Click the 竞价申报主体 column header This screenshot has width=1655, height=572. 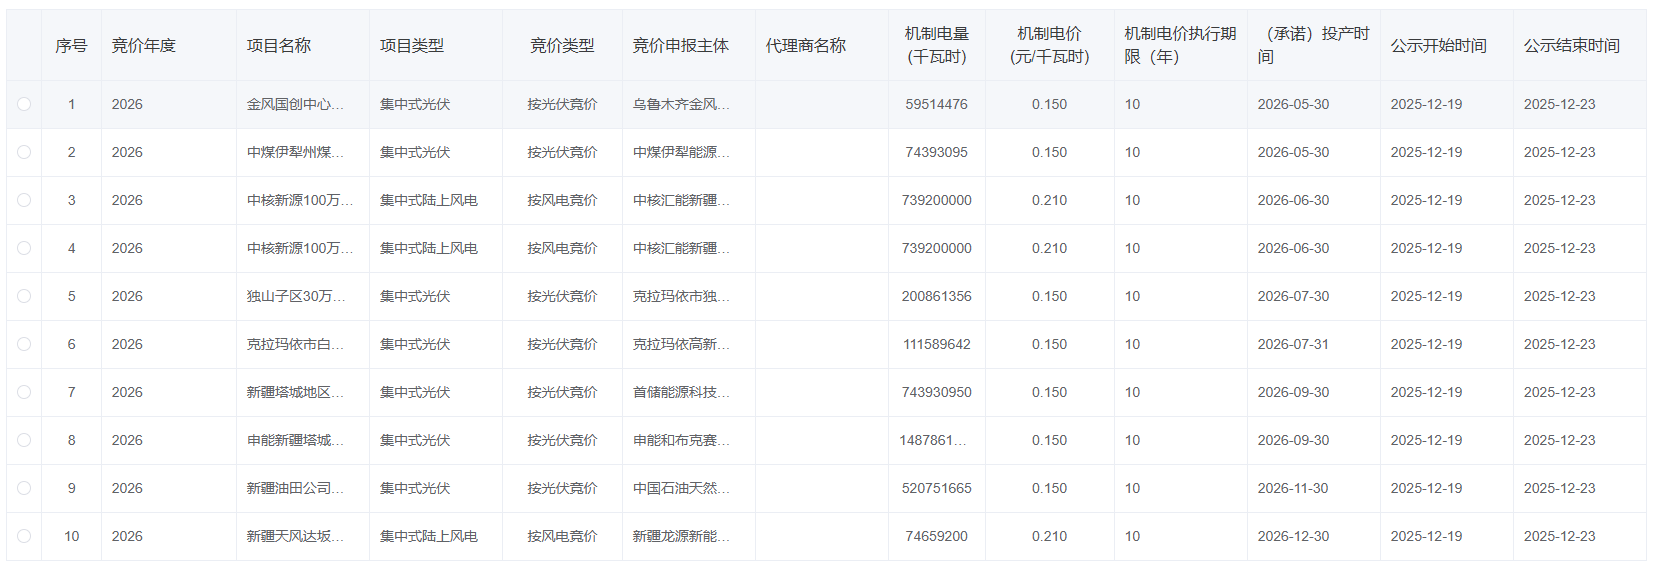tap(680, 46)
